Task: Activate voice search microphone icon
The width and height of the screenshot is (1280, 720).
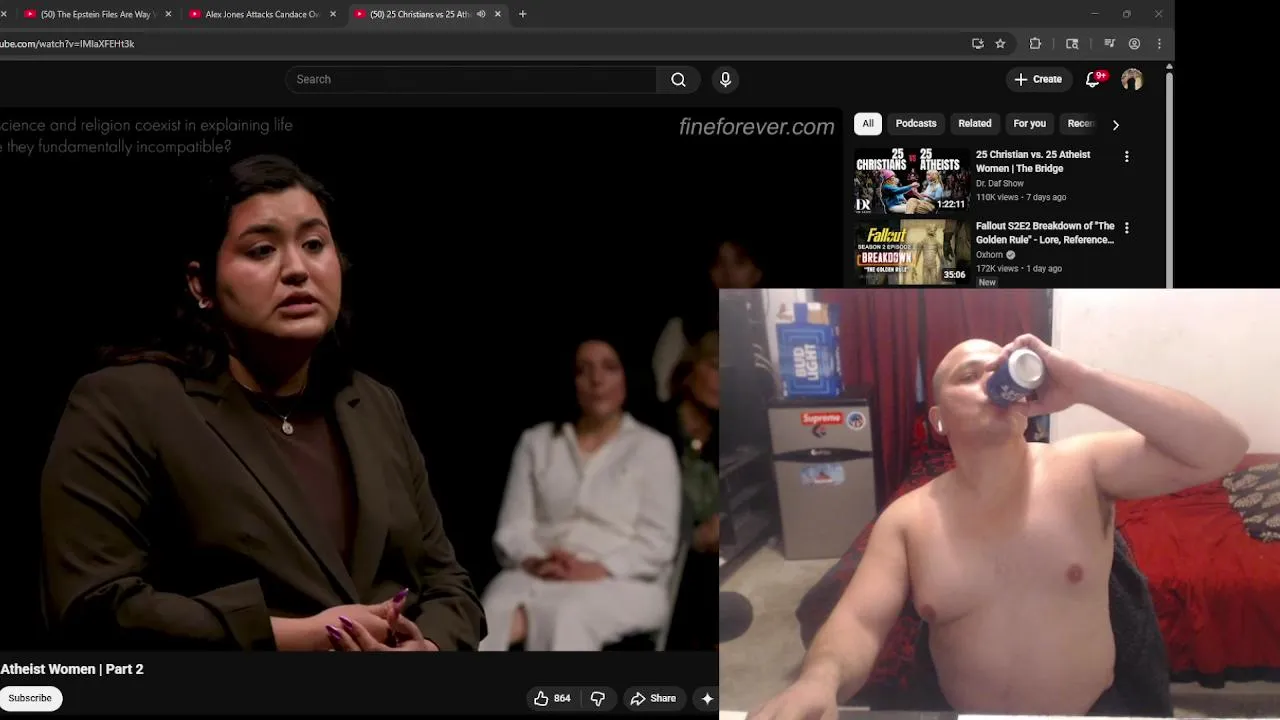Action: 726,80
